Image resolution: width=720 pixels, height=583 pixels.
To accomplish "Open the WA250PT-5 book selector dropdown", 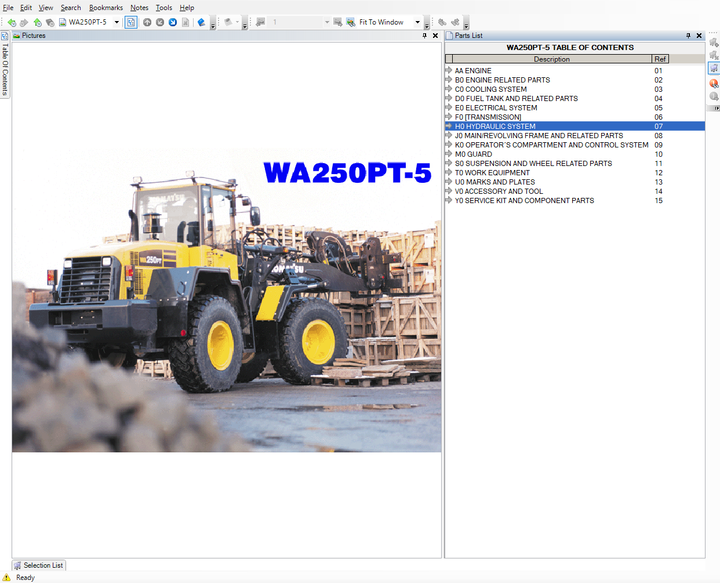I will coord(117,22).
